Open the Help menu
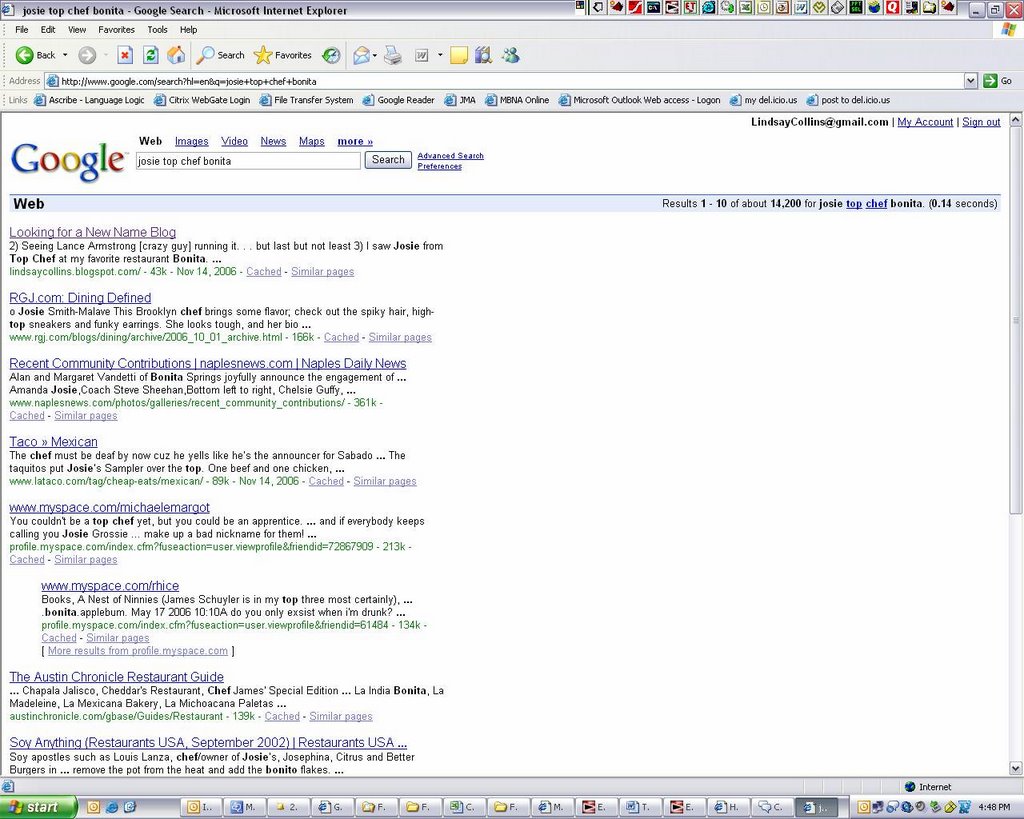This screenshot has width=1024, height=819. tap(188, 29)
